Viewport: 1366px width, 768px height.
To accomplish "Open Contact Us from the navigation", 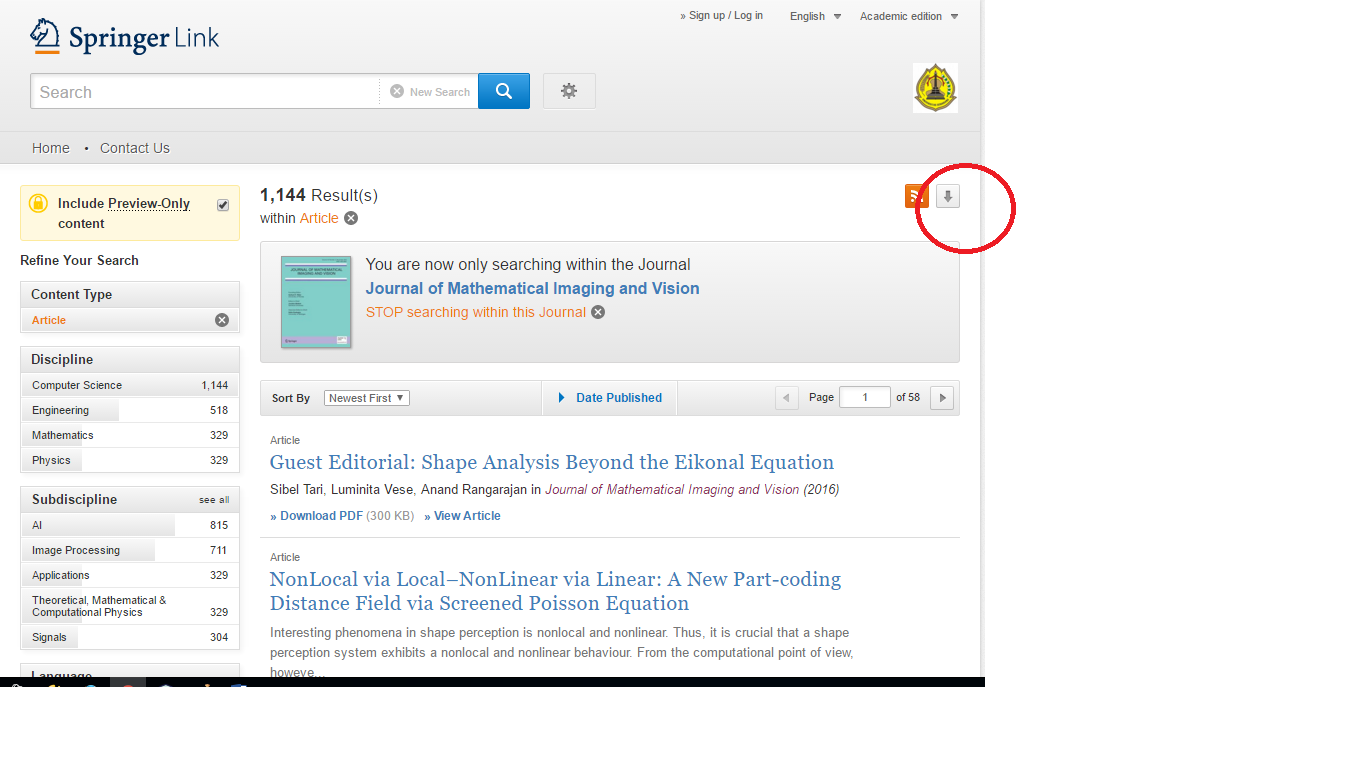I will pyautogui.click(x=134, y=147).
